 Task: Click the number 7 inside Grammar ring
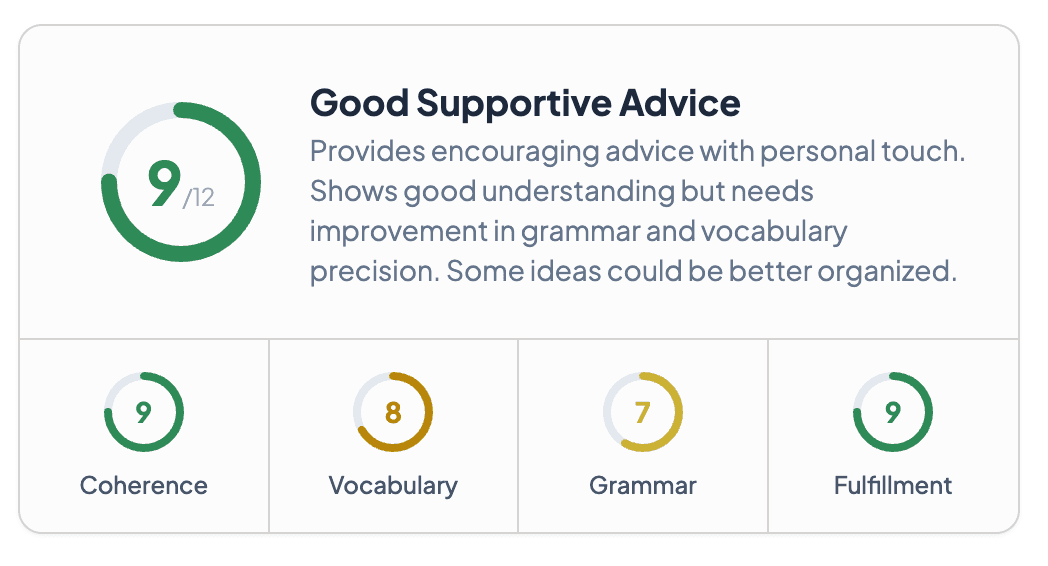click(x=643, y=412)
